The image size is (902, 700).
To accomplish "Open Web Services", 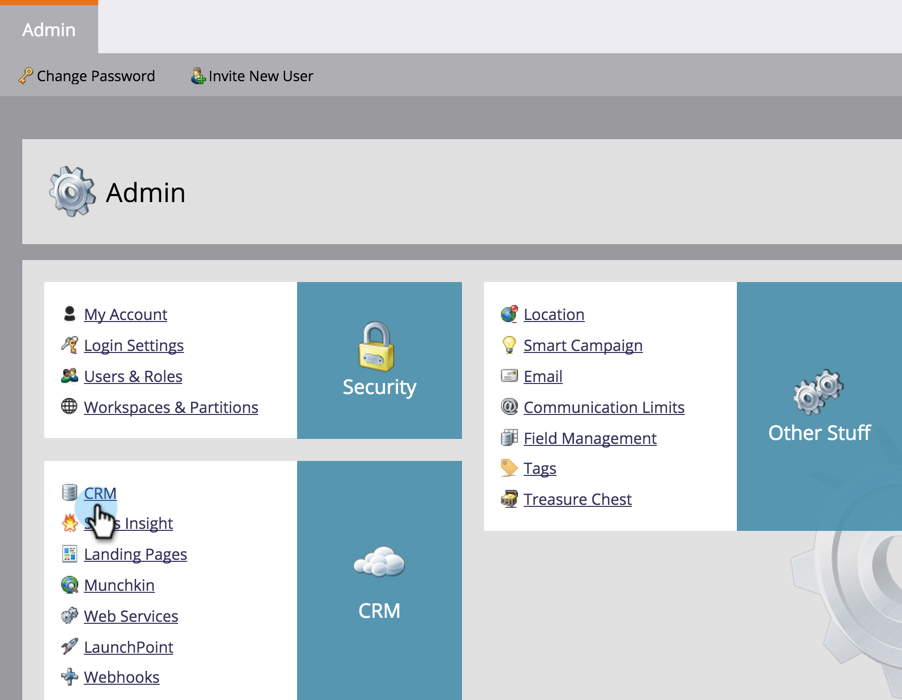I will pyautogui.click(x=131, y=616).
